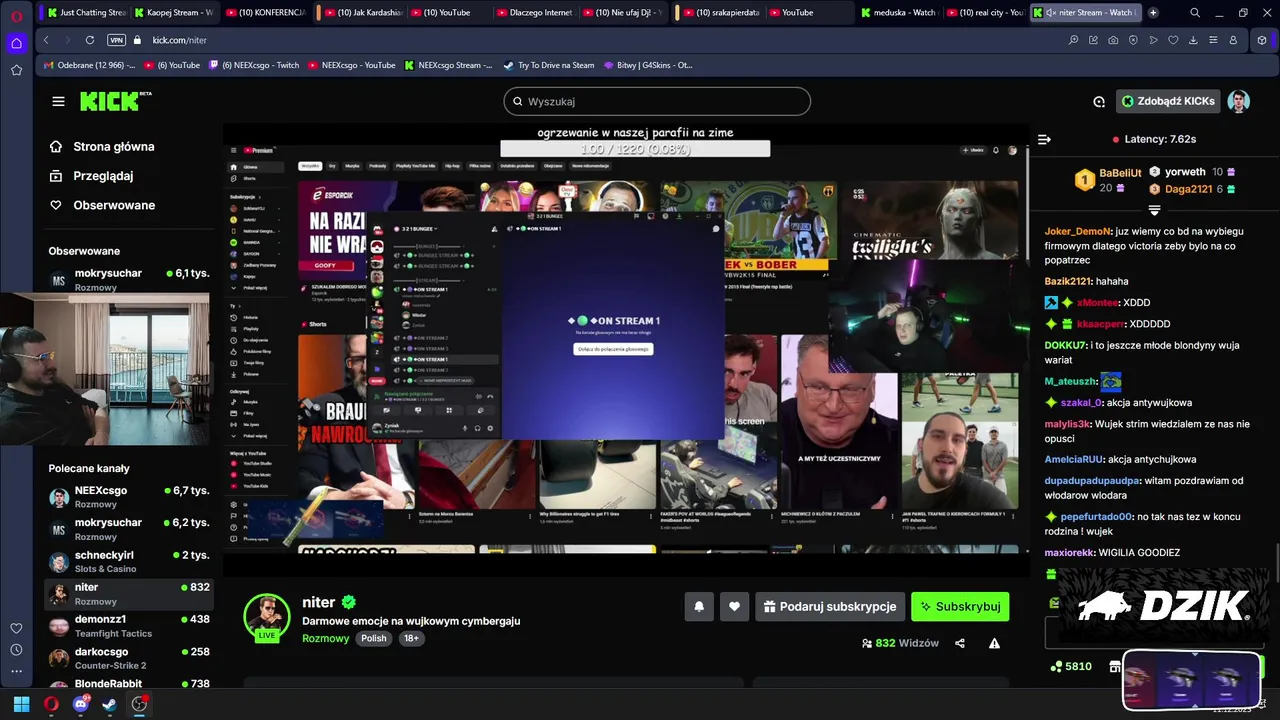The image size is (1280, 720).
Task: Click the circular icon left of Zdobądź KICKs
Action: pos(1099,101)
